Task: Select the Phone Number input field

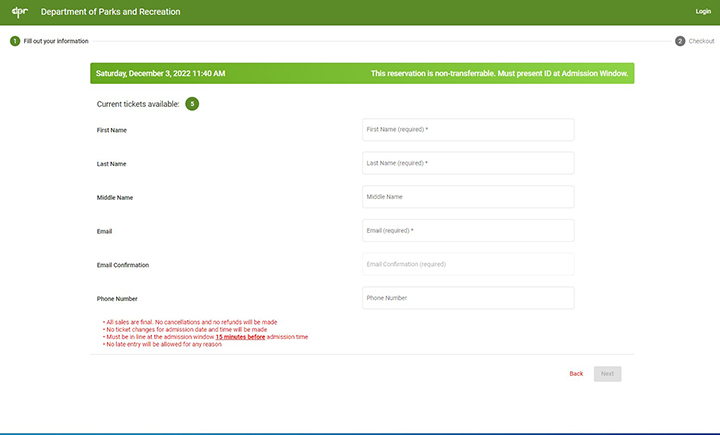Action: pyautogui.click(x=468, y=298)
